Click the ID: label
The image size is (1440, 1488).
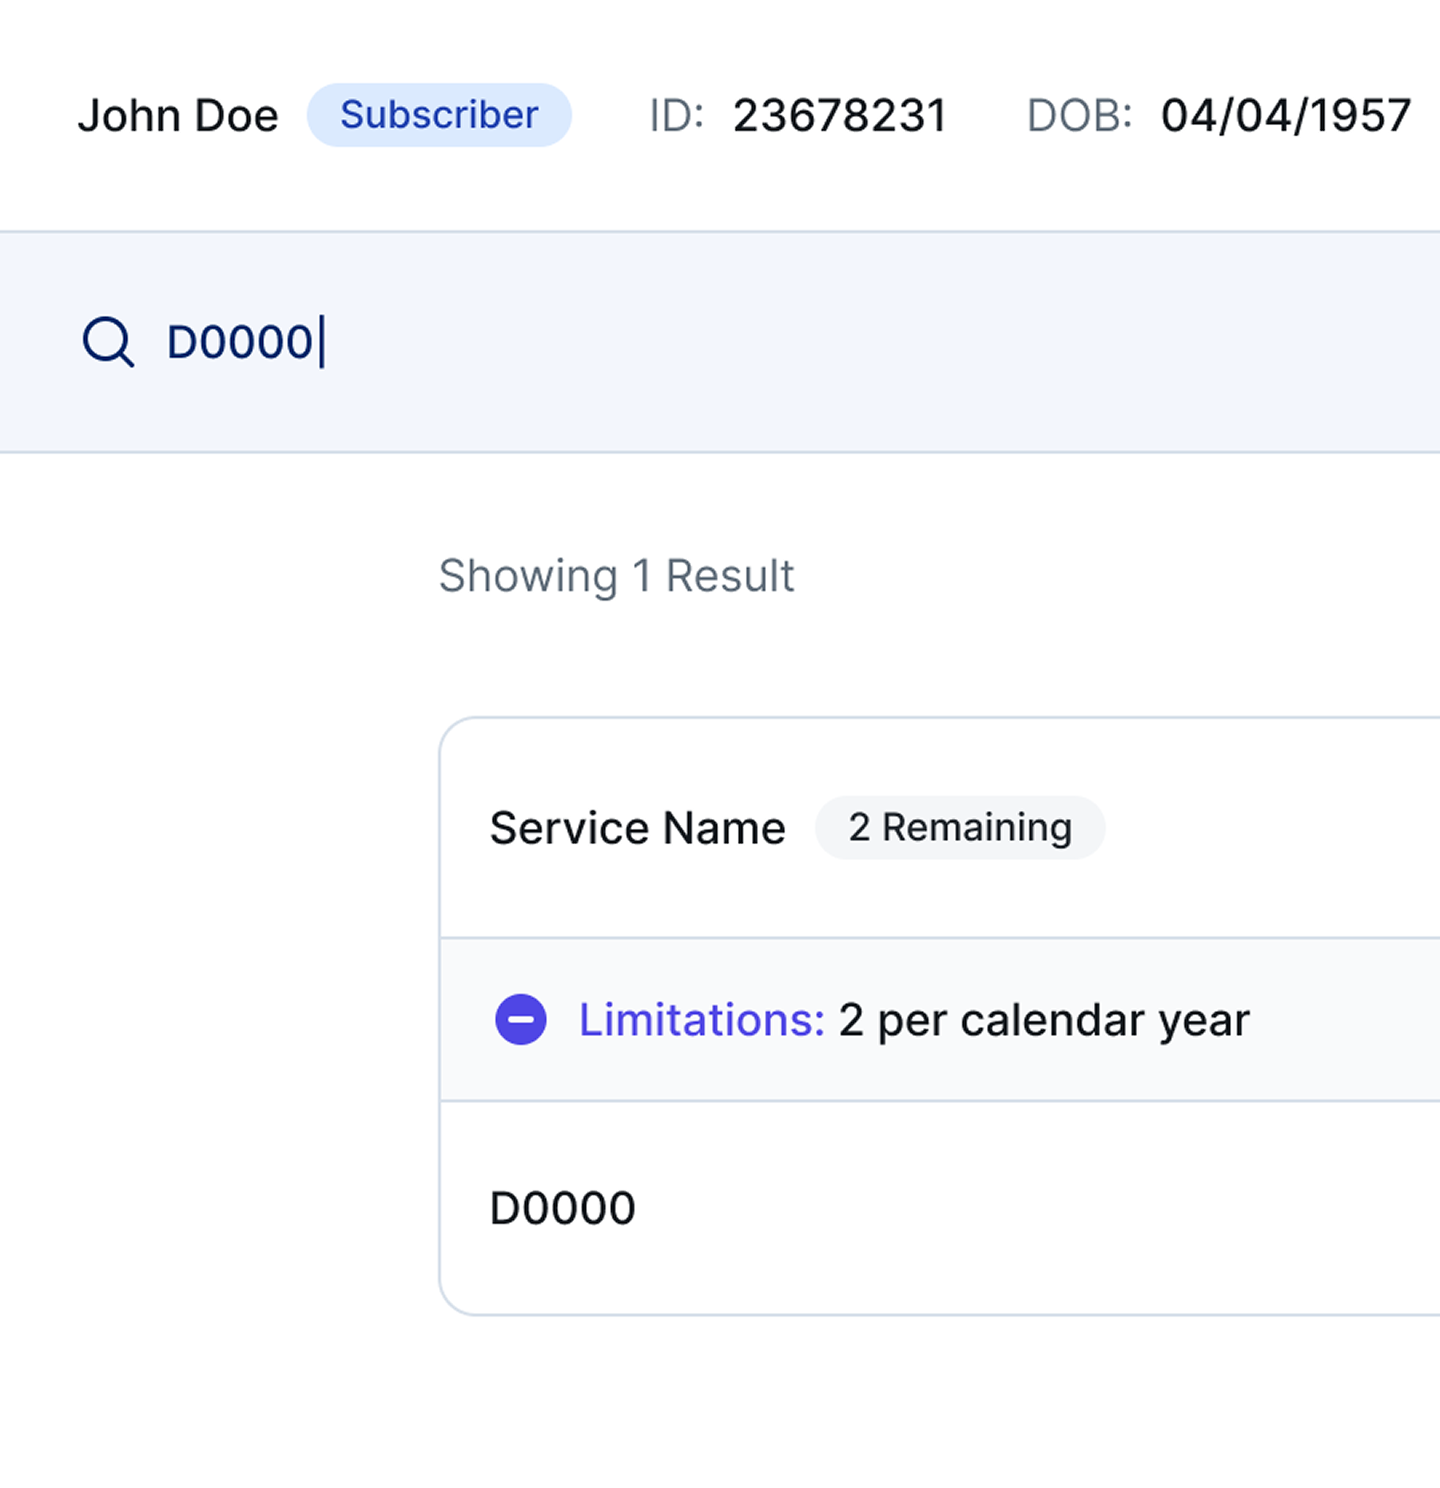coord(677,116)
